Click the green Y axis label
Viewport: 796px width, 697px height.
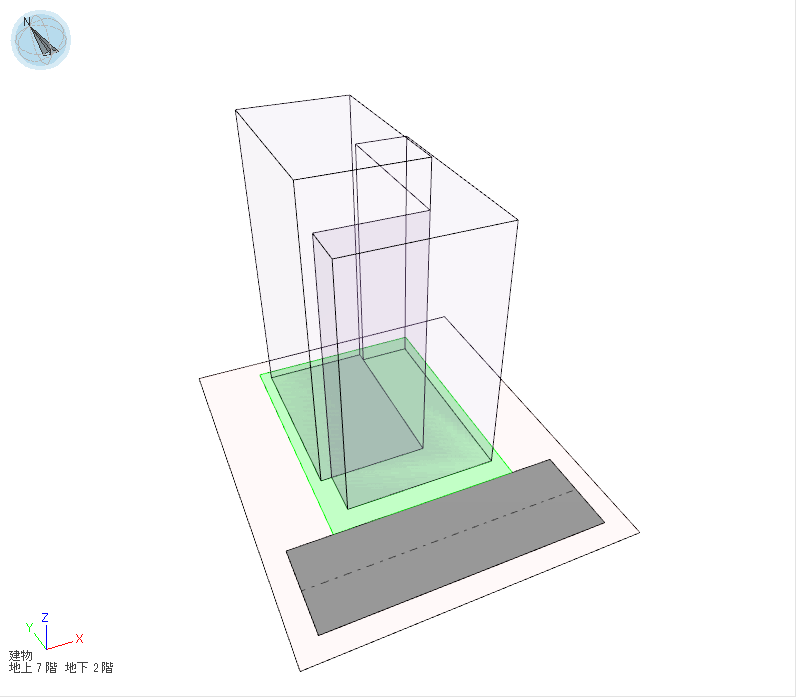[30, 627]
